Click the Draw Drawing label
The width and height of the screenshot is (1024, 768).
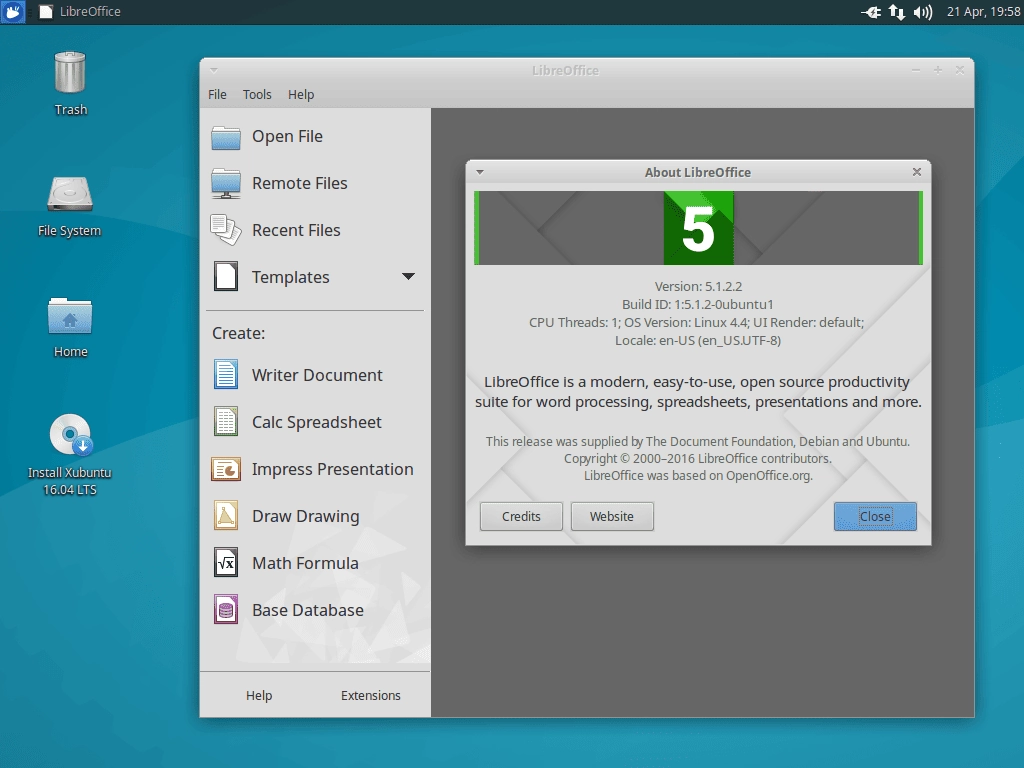[x=306, y=517]
